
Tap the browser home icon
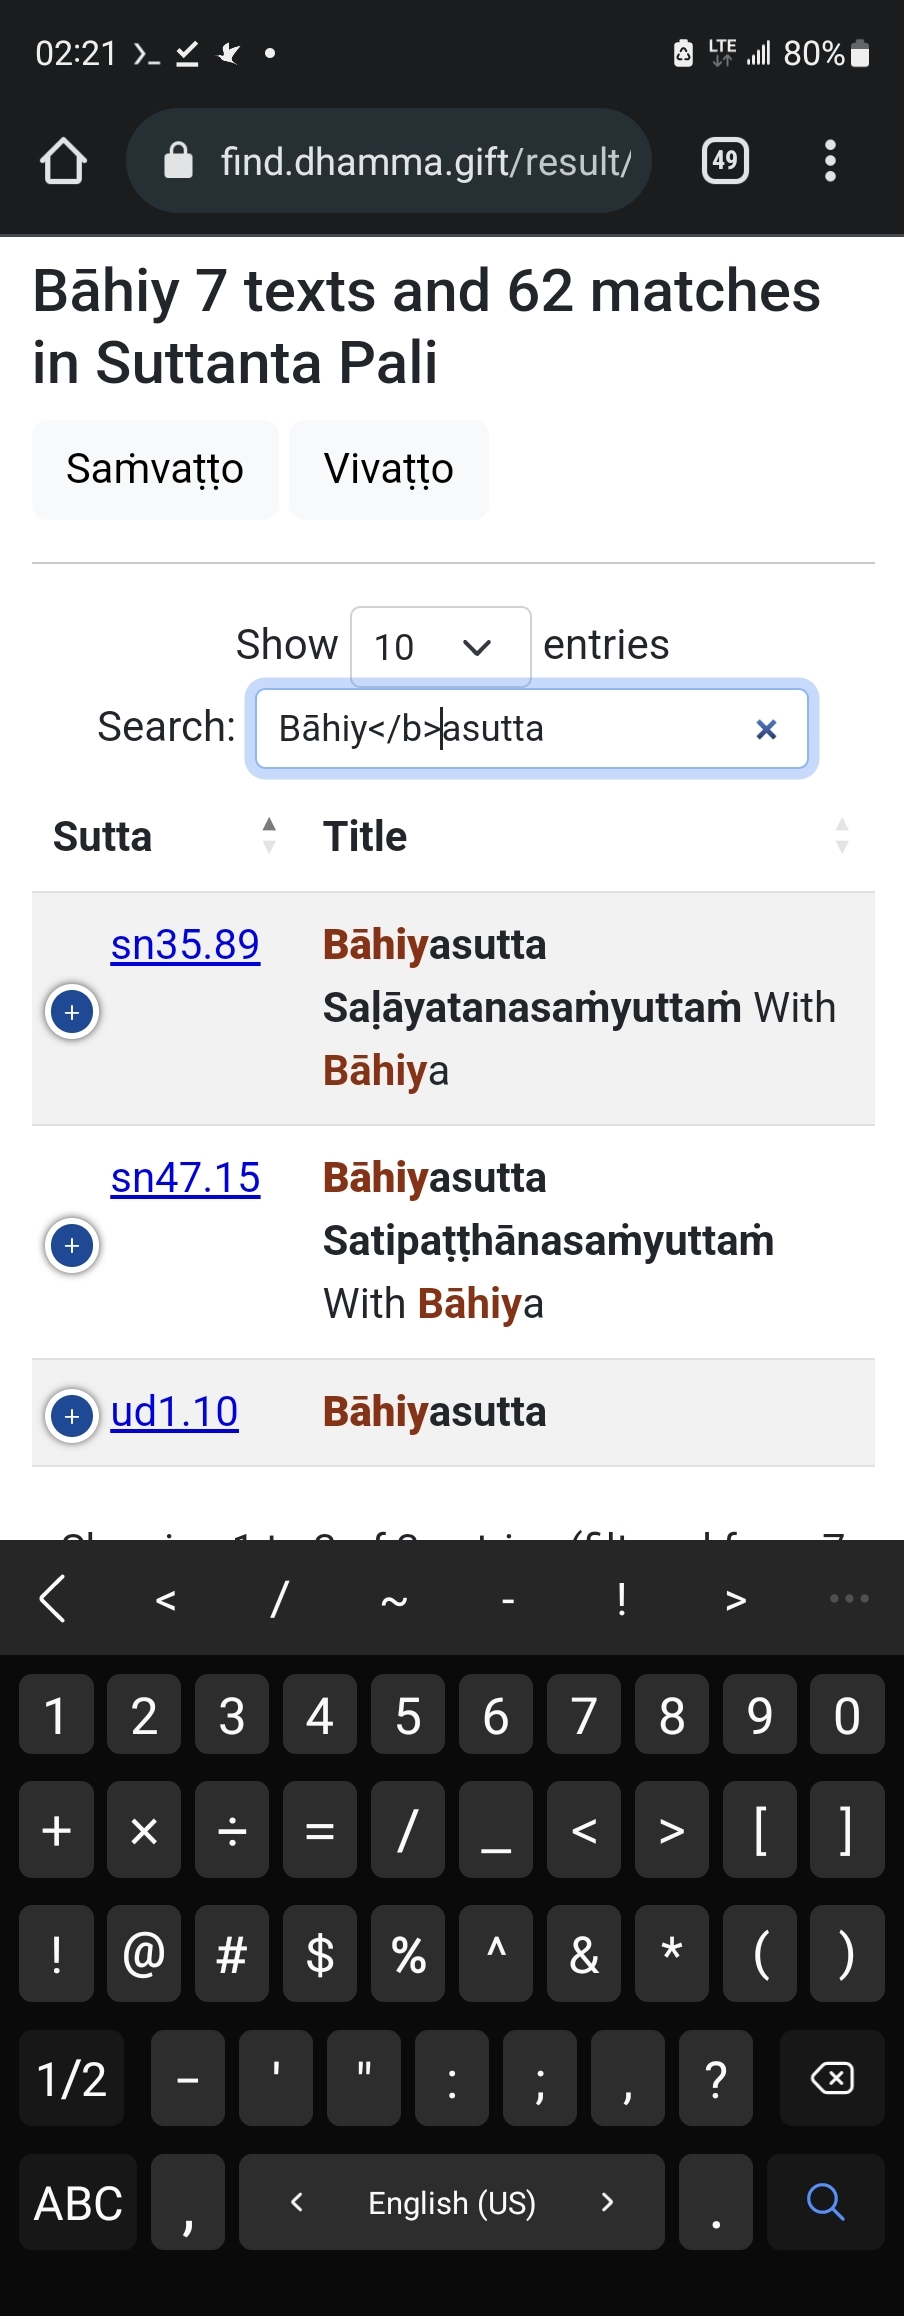(63, 161)
